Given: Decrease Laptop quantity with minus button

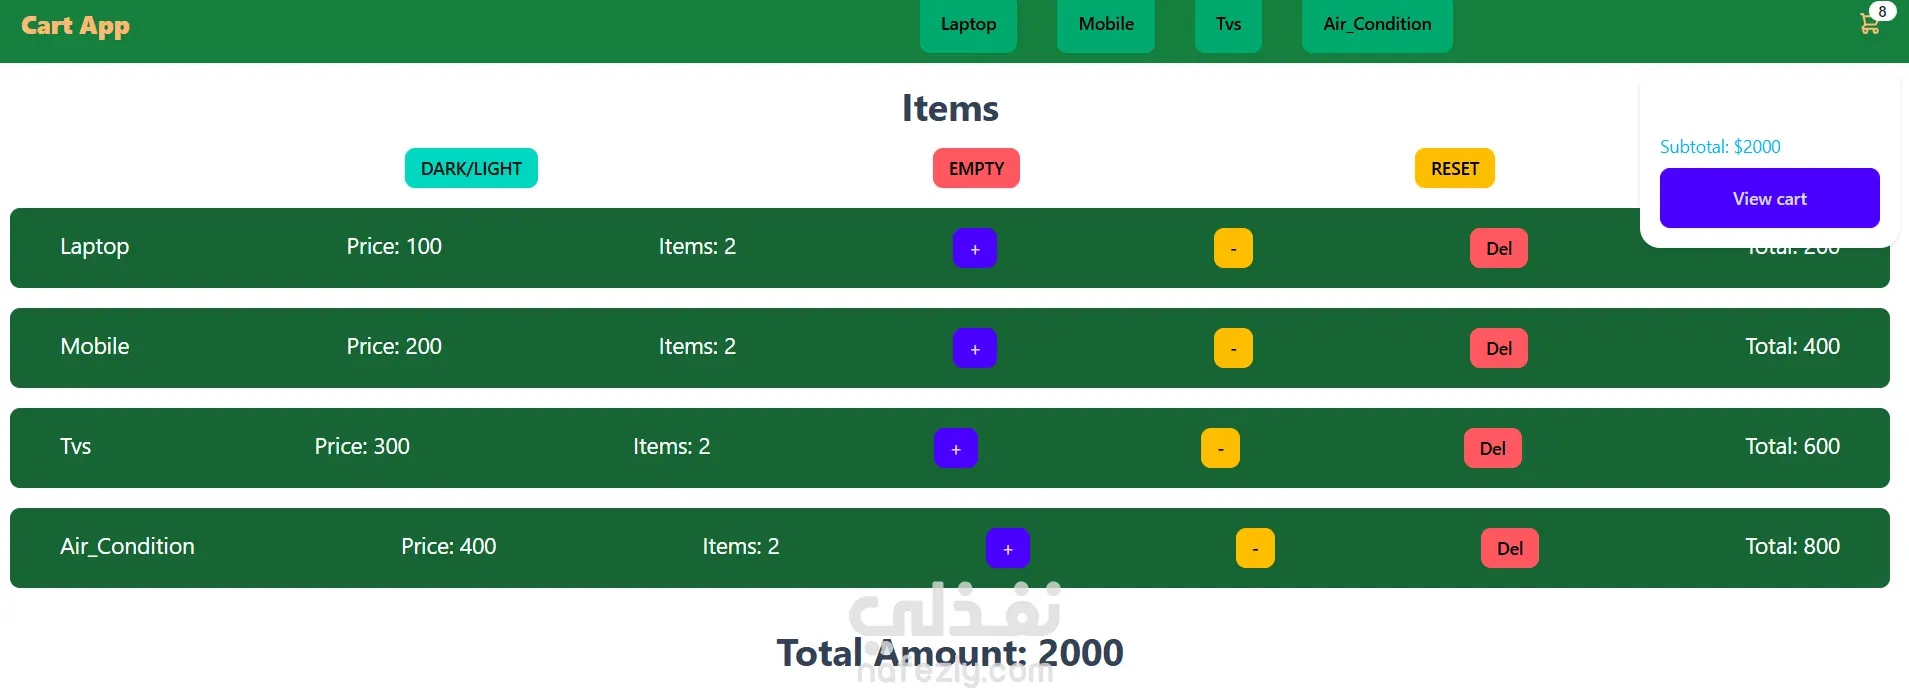Looking at the screenshot, I should click(x=1232, y=248).
